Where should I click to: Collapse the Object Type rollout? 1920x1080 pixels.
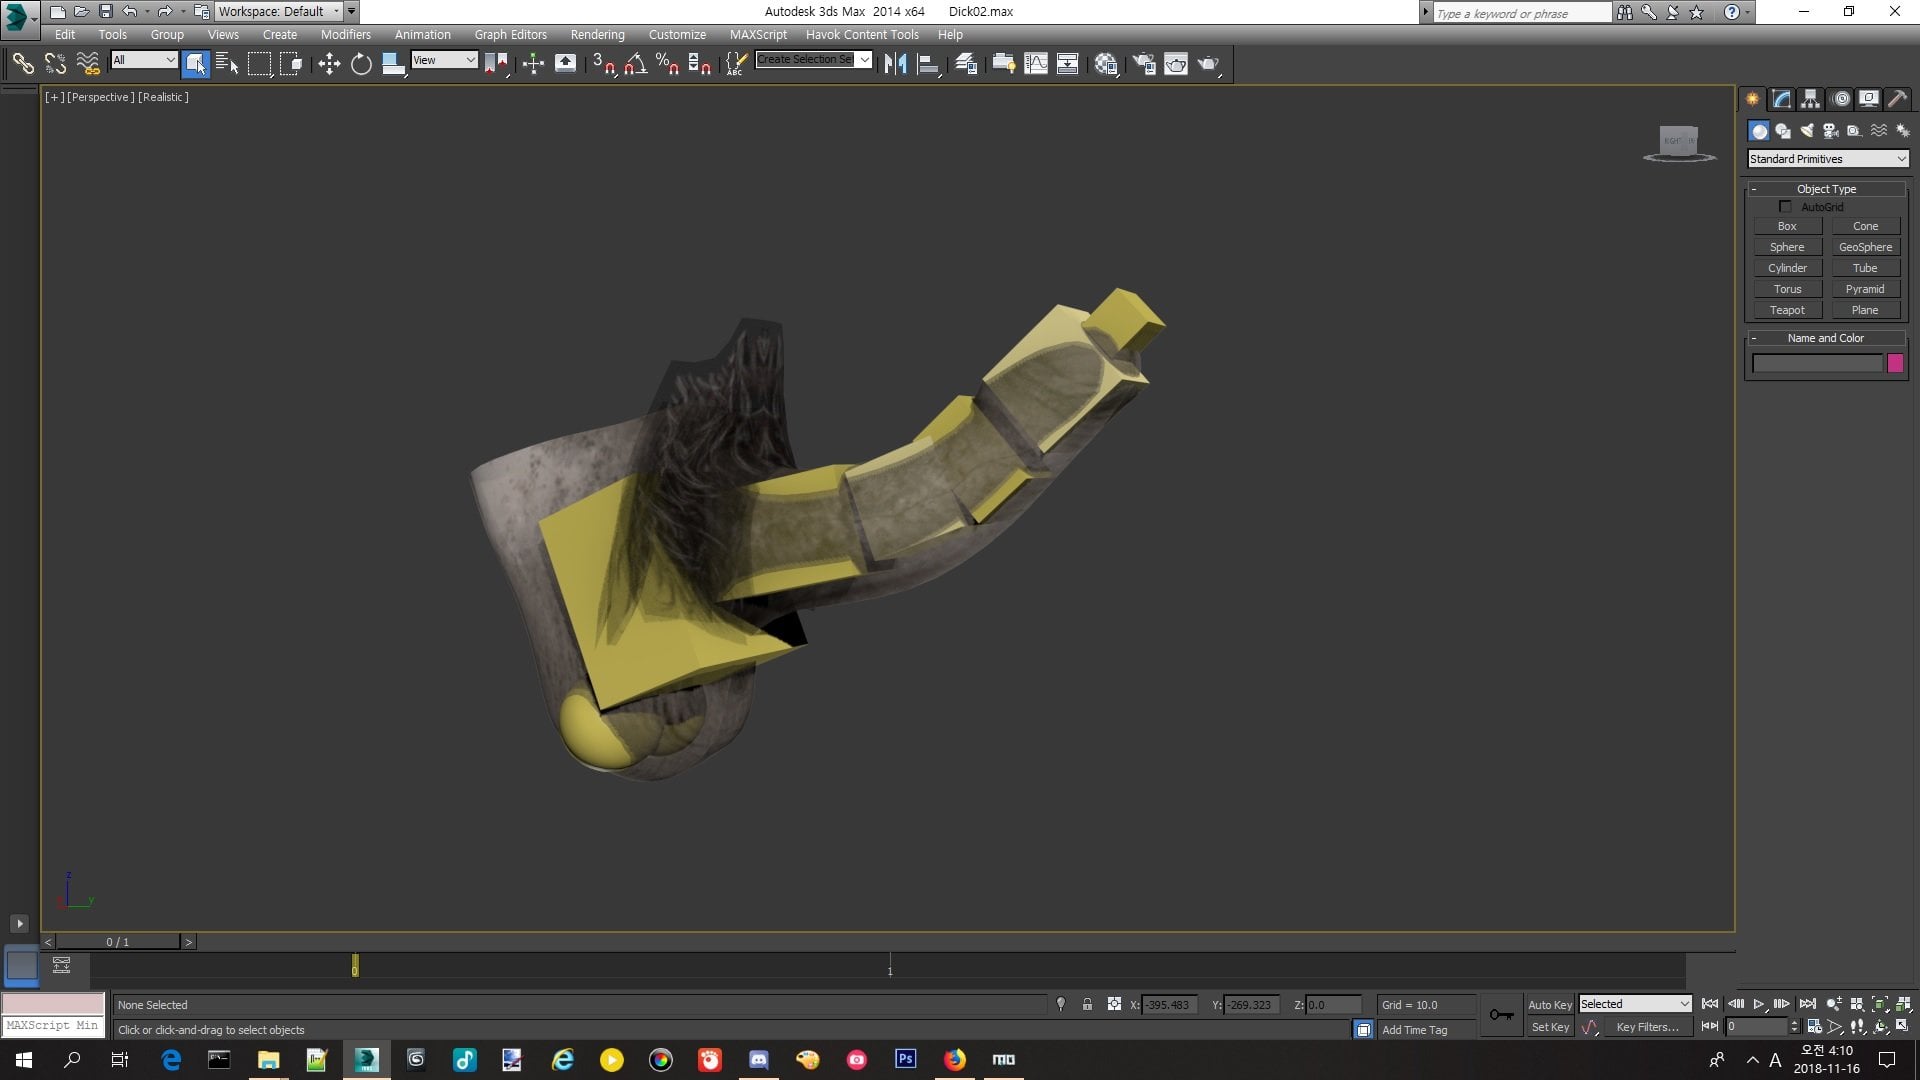point(1826,189)
